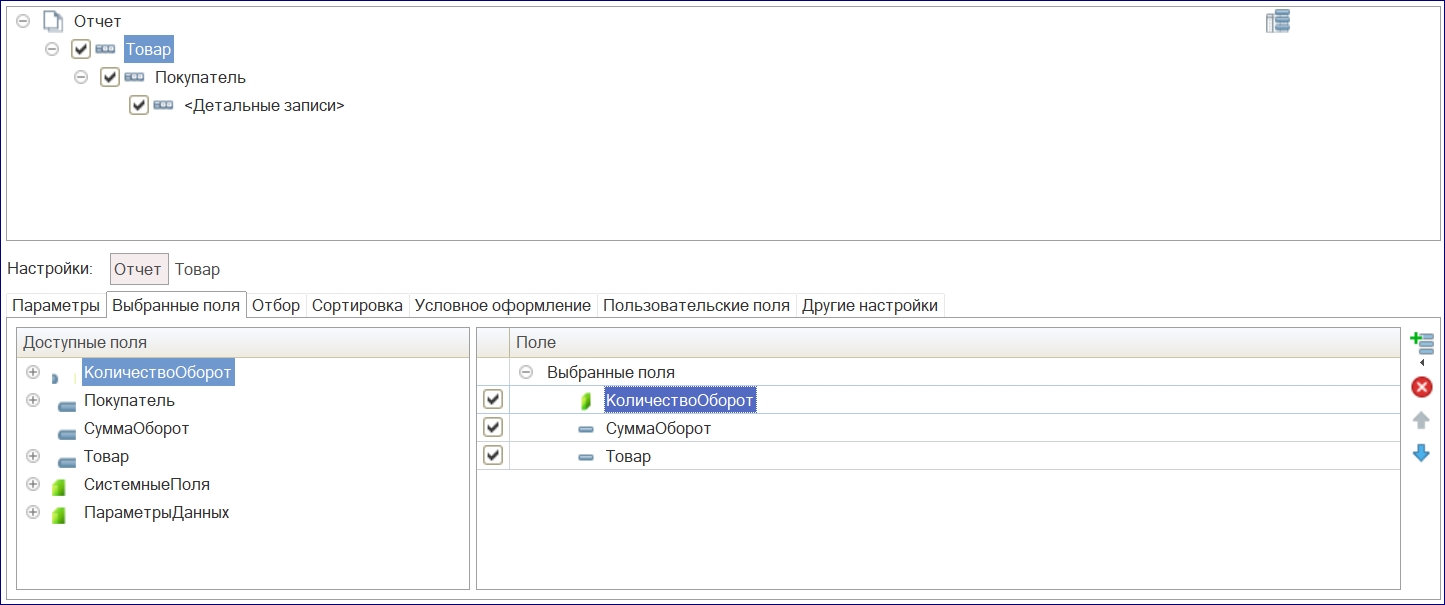Open the Отбор tab

coord(276,305)
